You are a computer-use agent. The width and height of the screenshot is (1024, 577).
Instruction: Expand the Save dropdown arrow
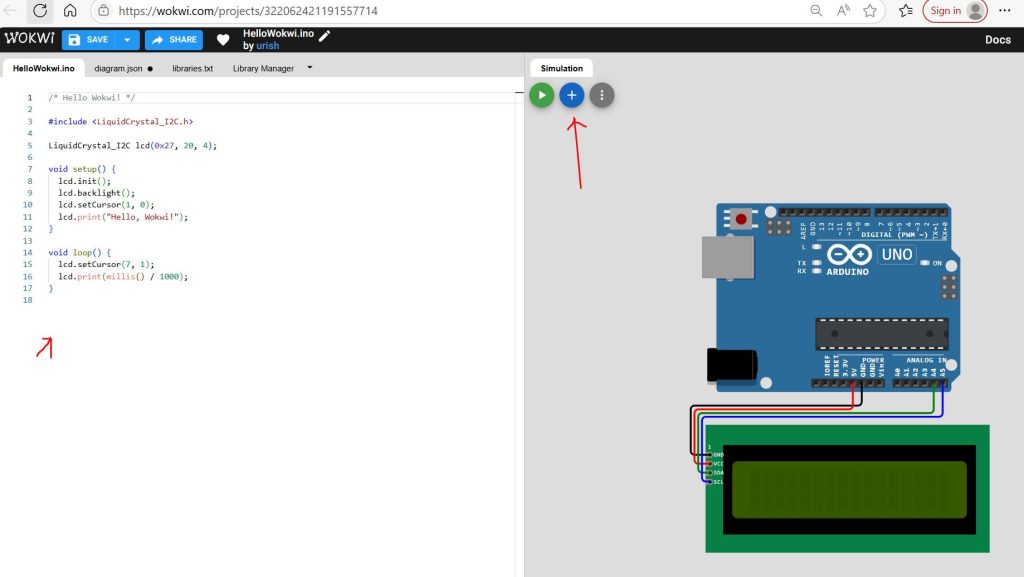click(127, 40)
